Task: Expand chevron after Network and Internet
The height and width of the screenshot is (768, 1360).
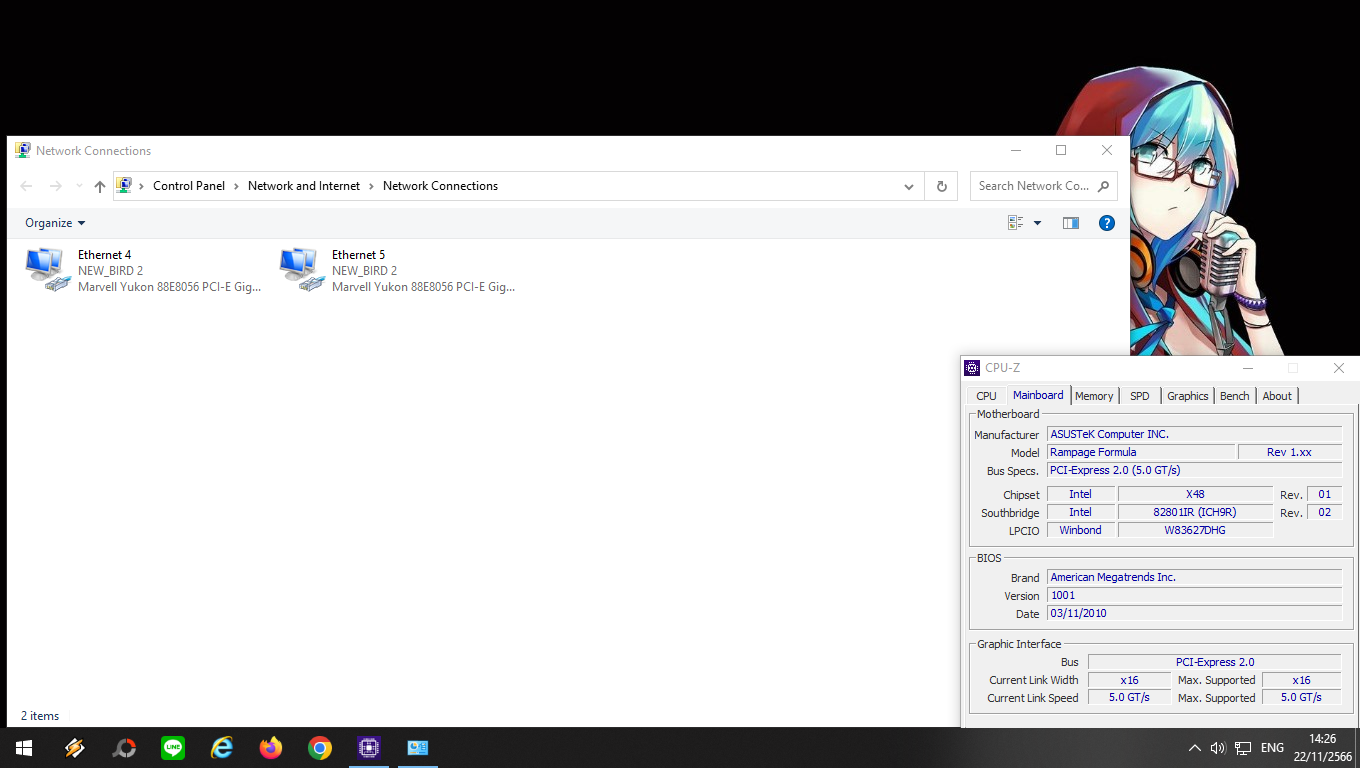Action: tap(372, 186)
